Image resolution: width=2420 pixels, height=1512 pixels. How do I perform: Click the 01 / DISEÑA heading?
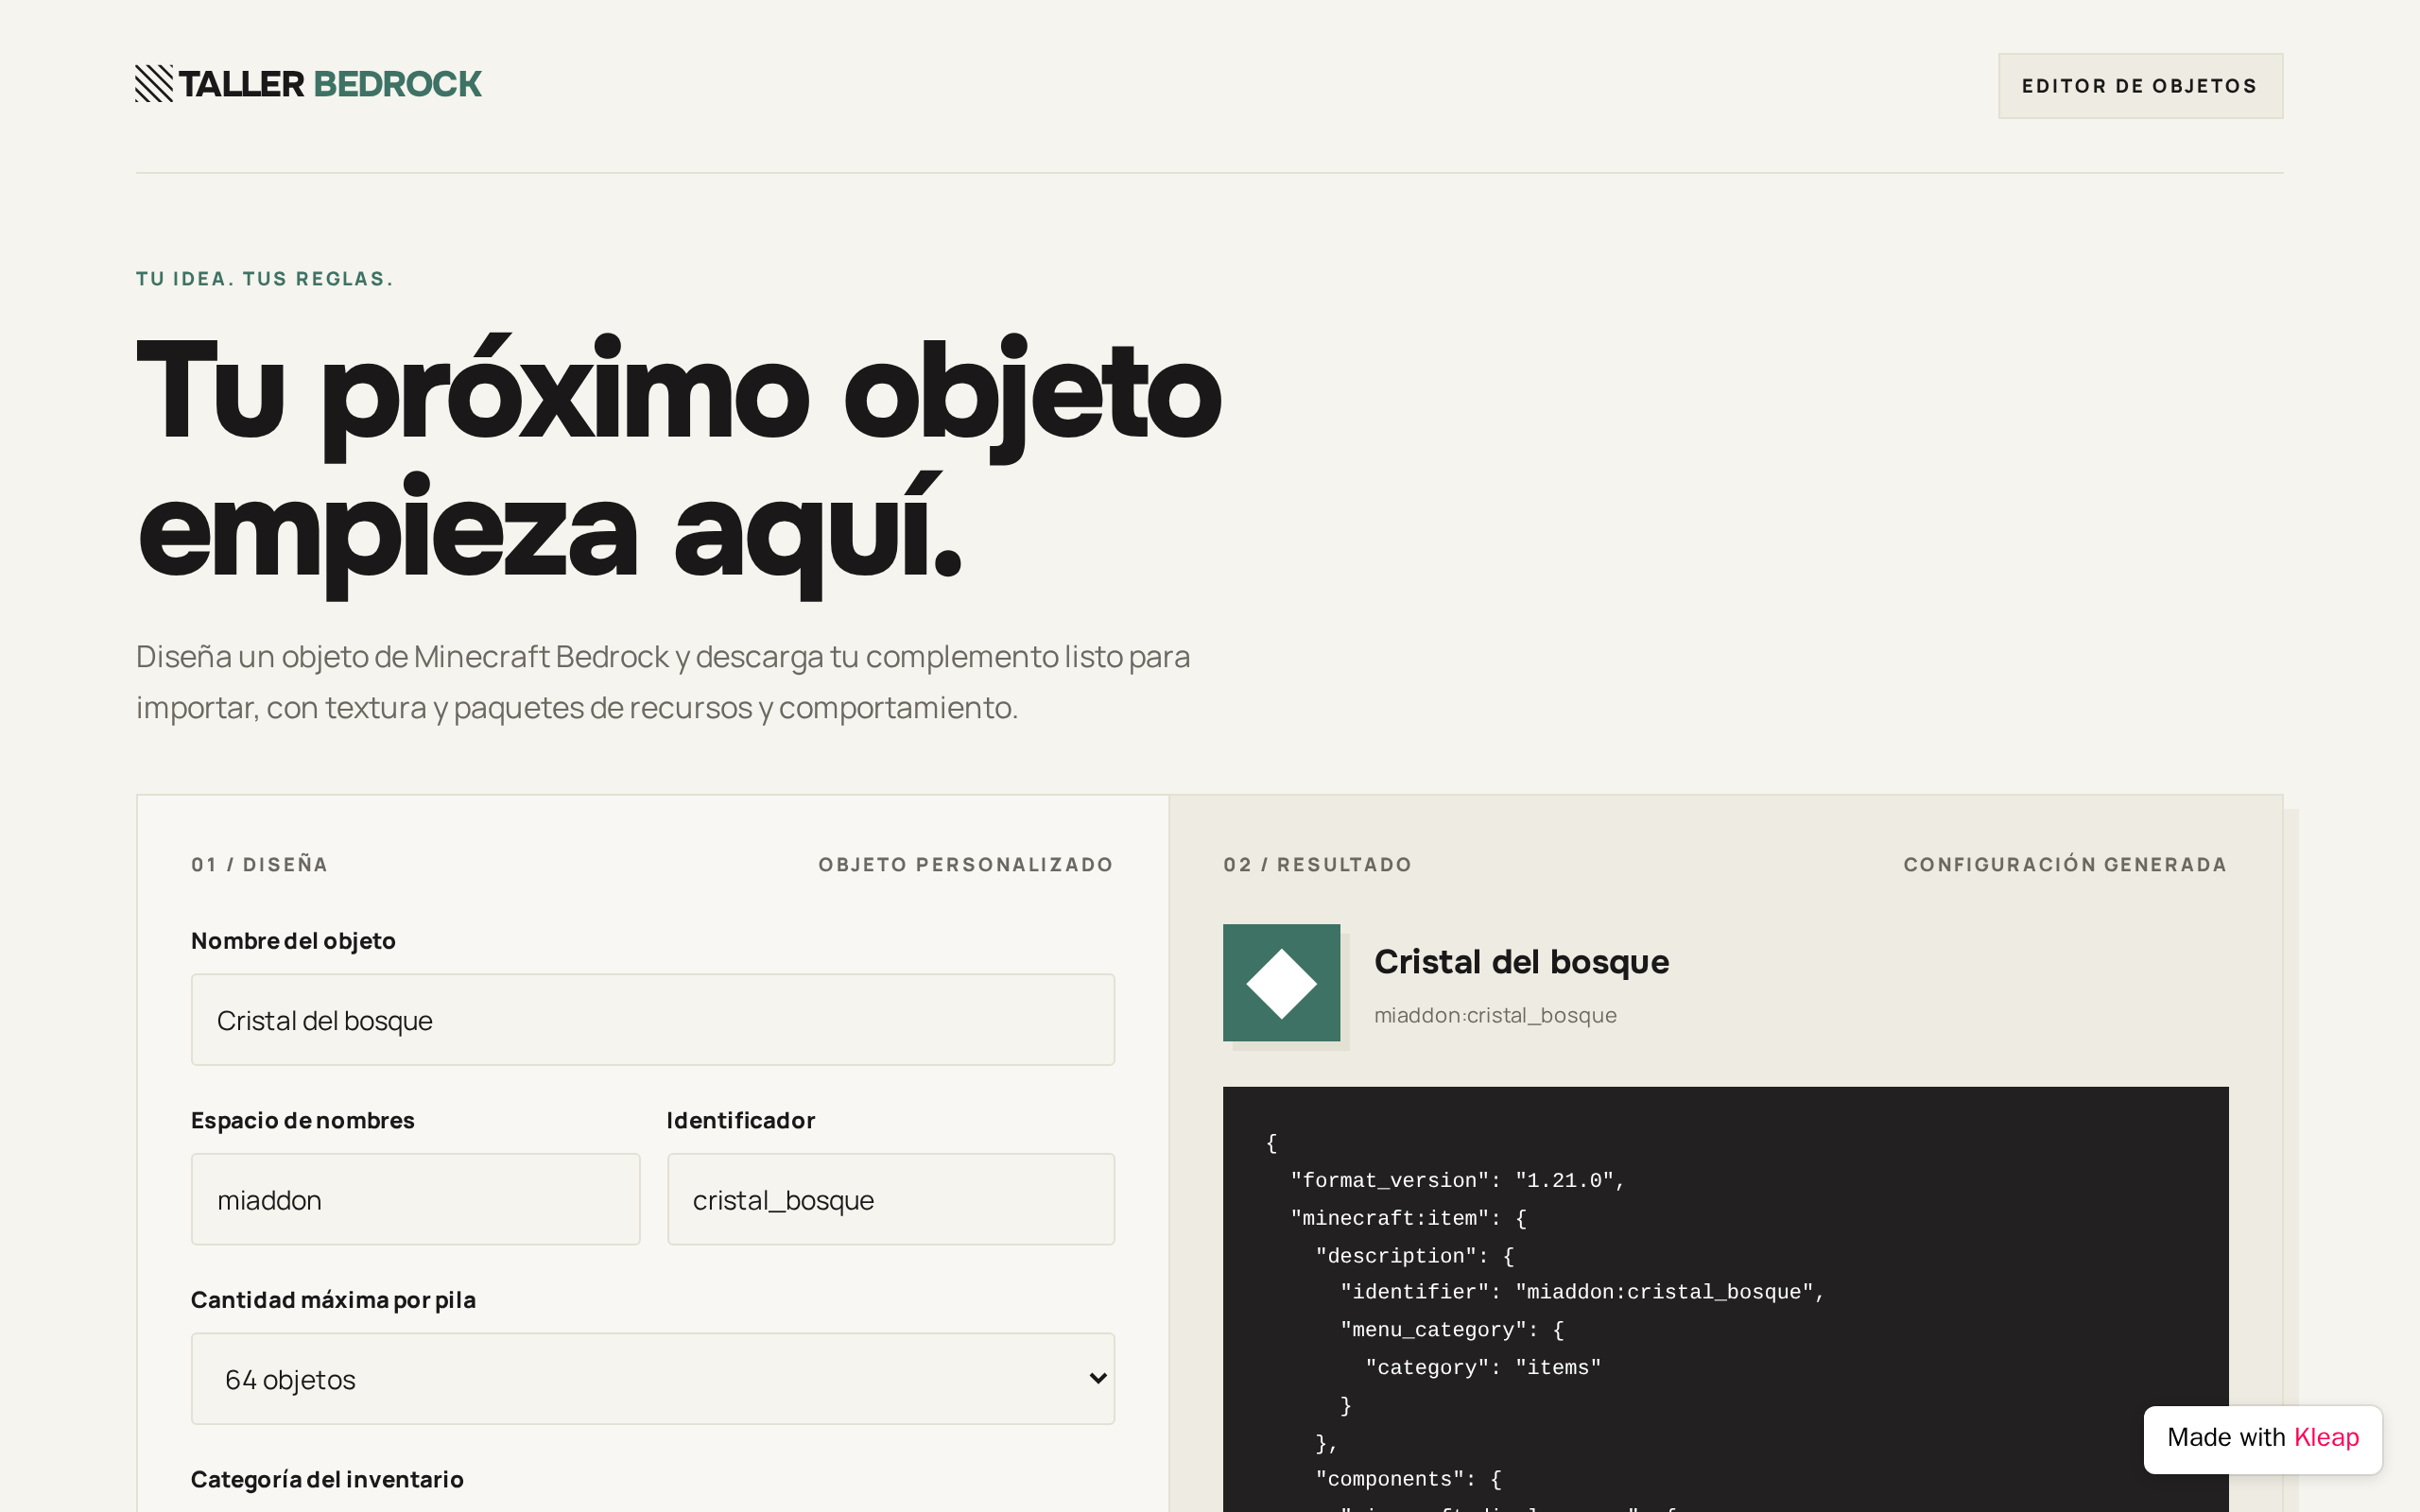tap(259, 865)
